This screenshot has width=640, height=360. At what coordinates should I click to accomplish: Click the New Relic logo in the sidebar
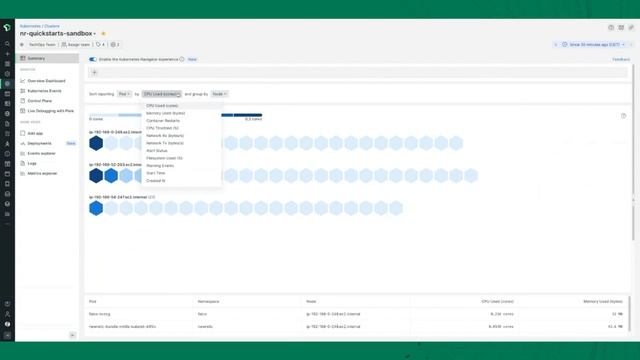(x=7, y=28)
